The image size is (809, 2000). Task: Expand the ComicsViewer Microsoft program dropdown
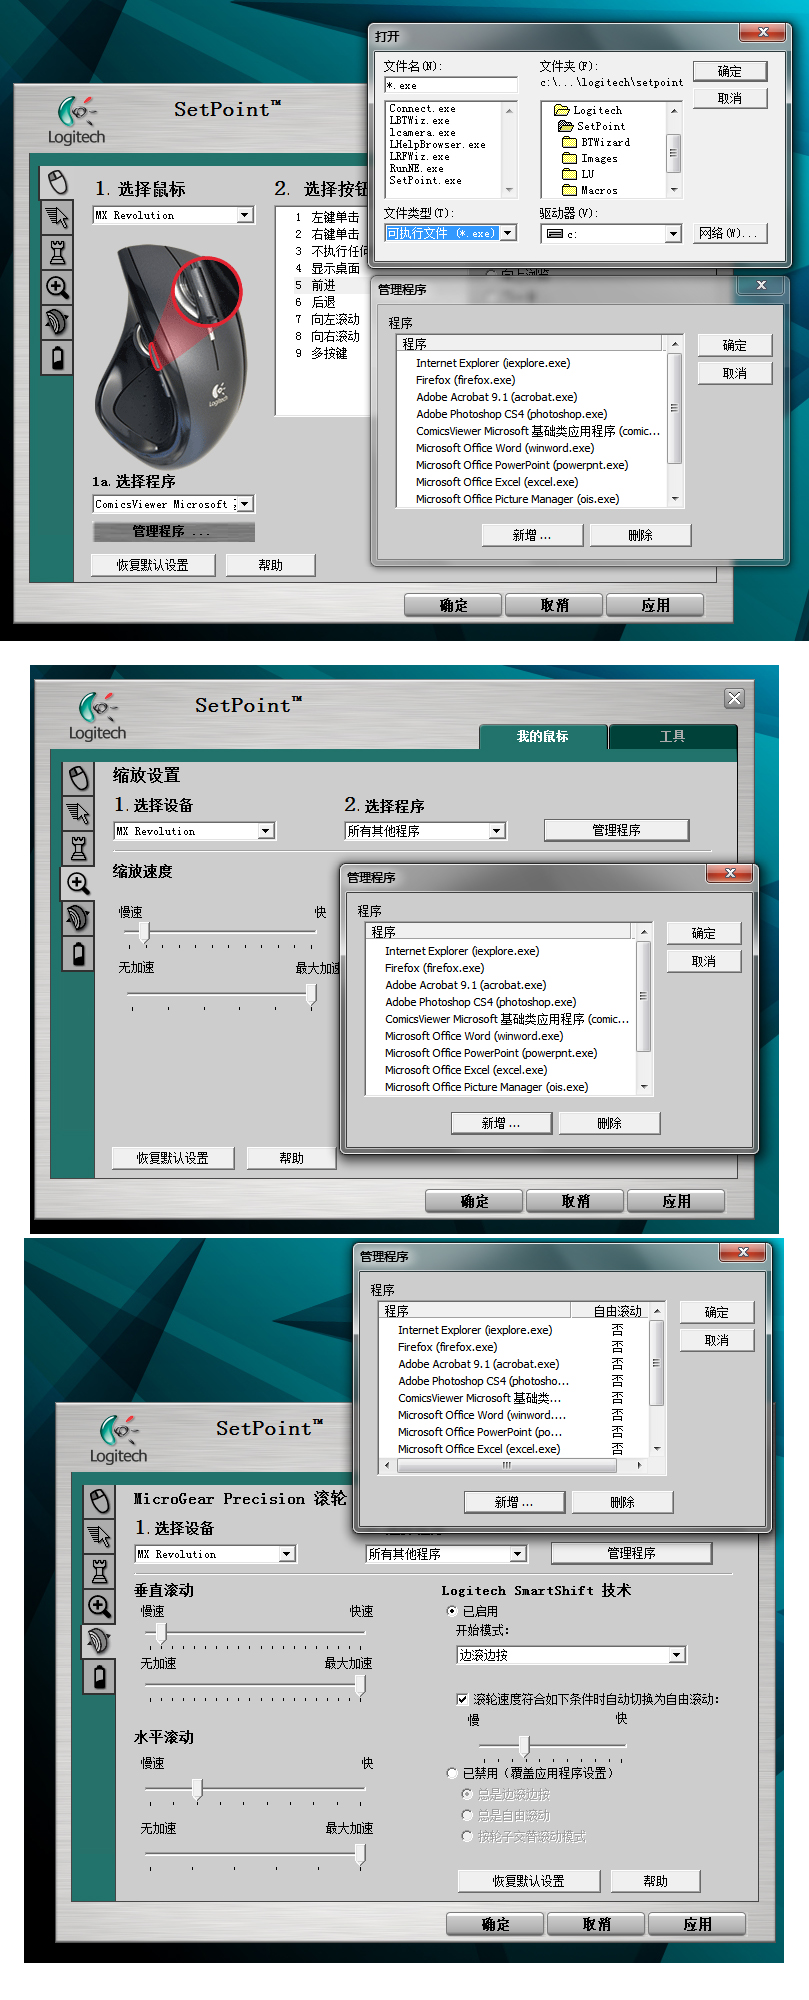[x=245, y=504]
